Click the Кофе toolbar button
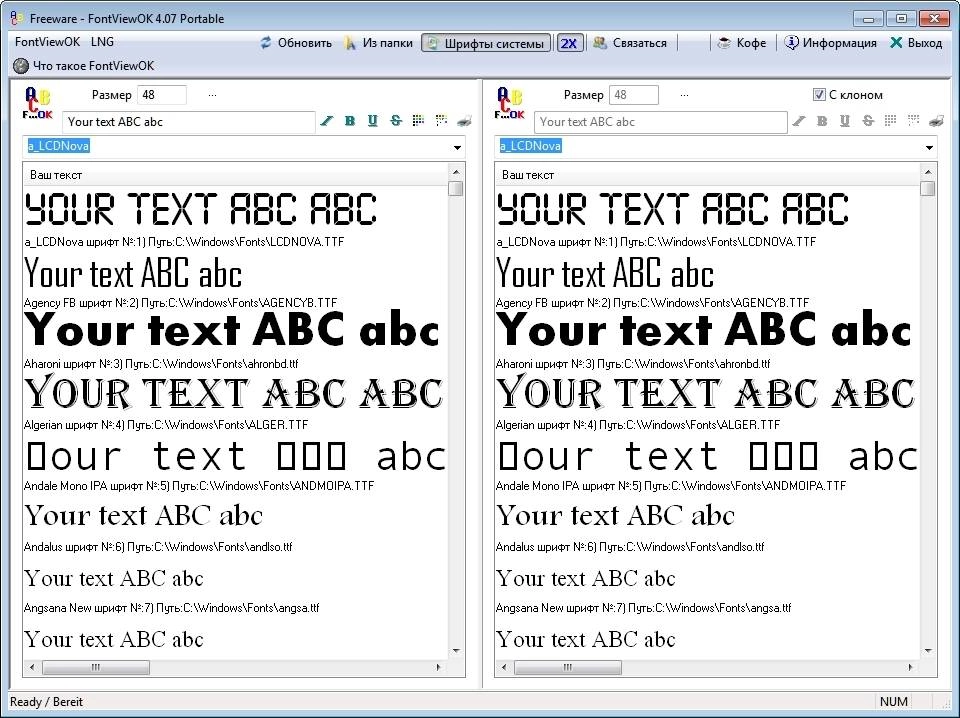Image resolution: width=960 pixels, height=718 pixels. point(741,43)
